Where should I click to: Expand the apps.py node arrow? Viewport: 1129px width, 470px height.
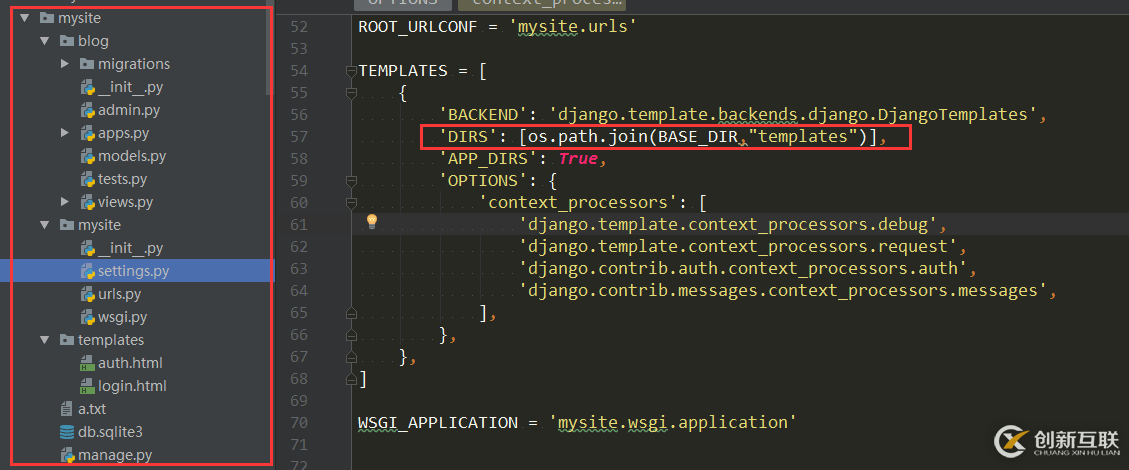coord(65,132)
